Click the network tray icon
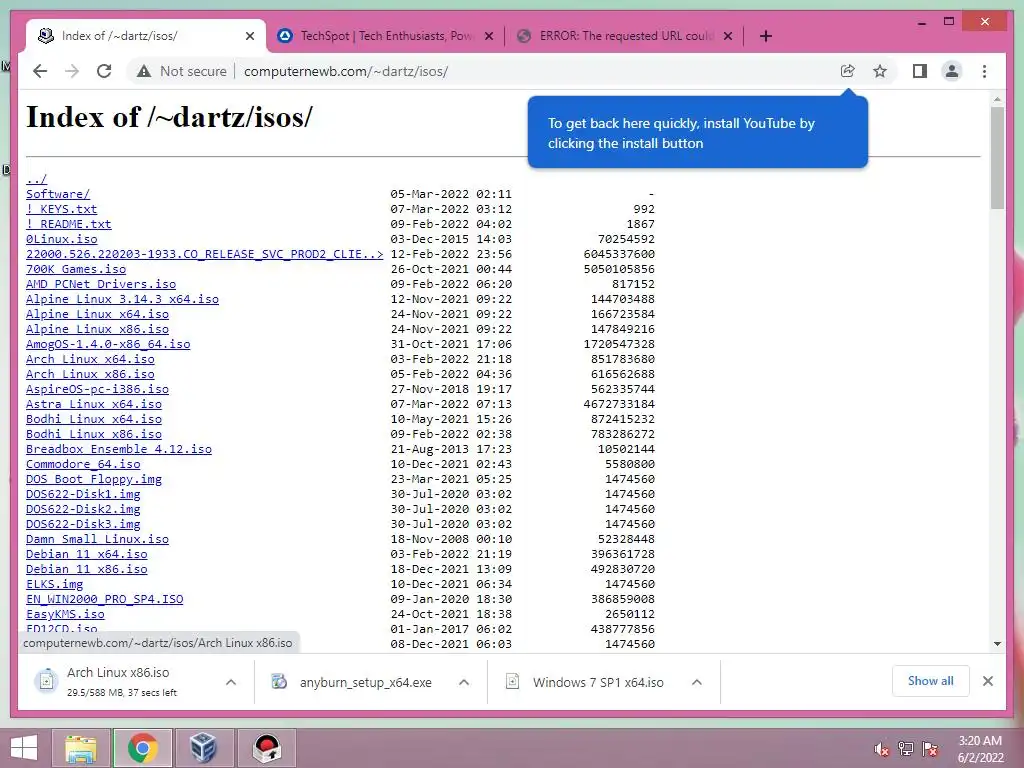The height and width of the screenshot is (768, 1024). click(905, 749)
